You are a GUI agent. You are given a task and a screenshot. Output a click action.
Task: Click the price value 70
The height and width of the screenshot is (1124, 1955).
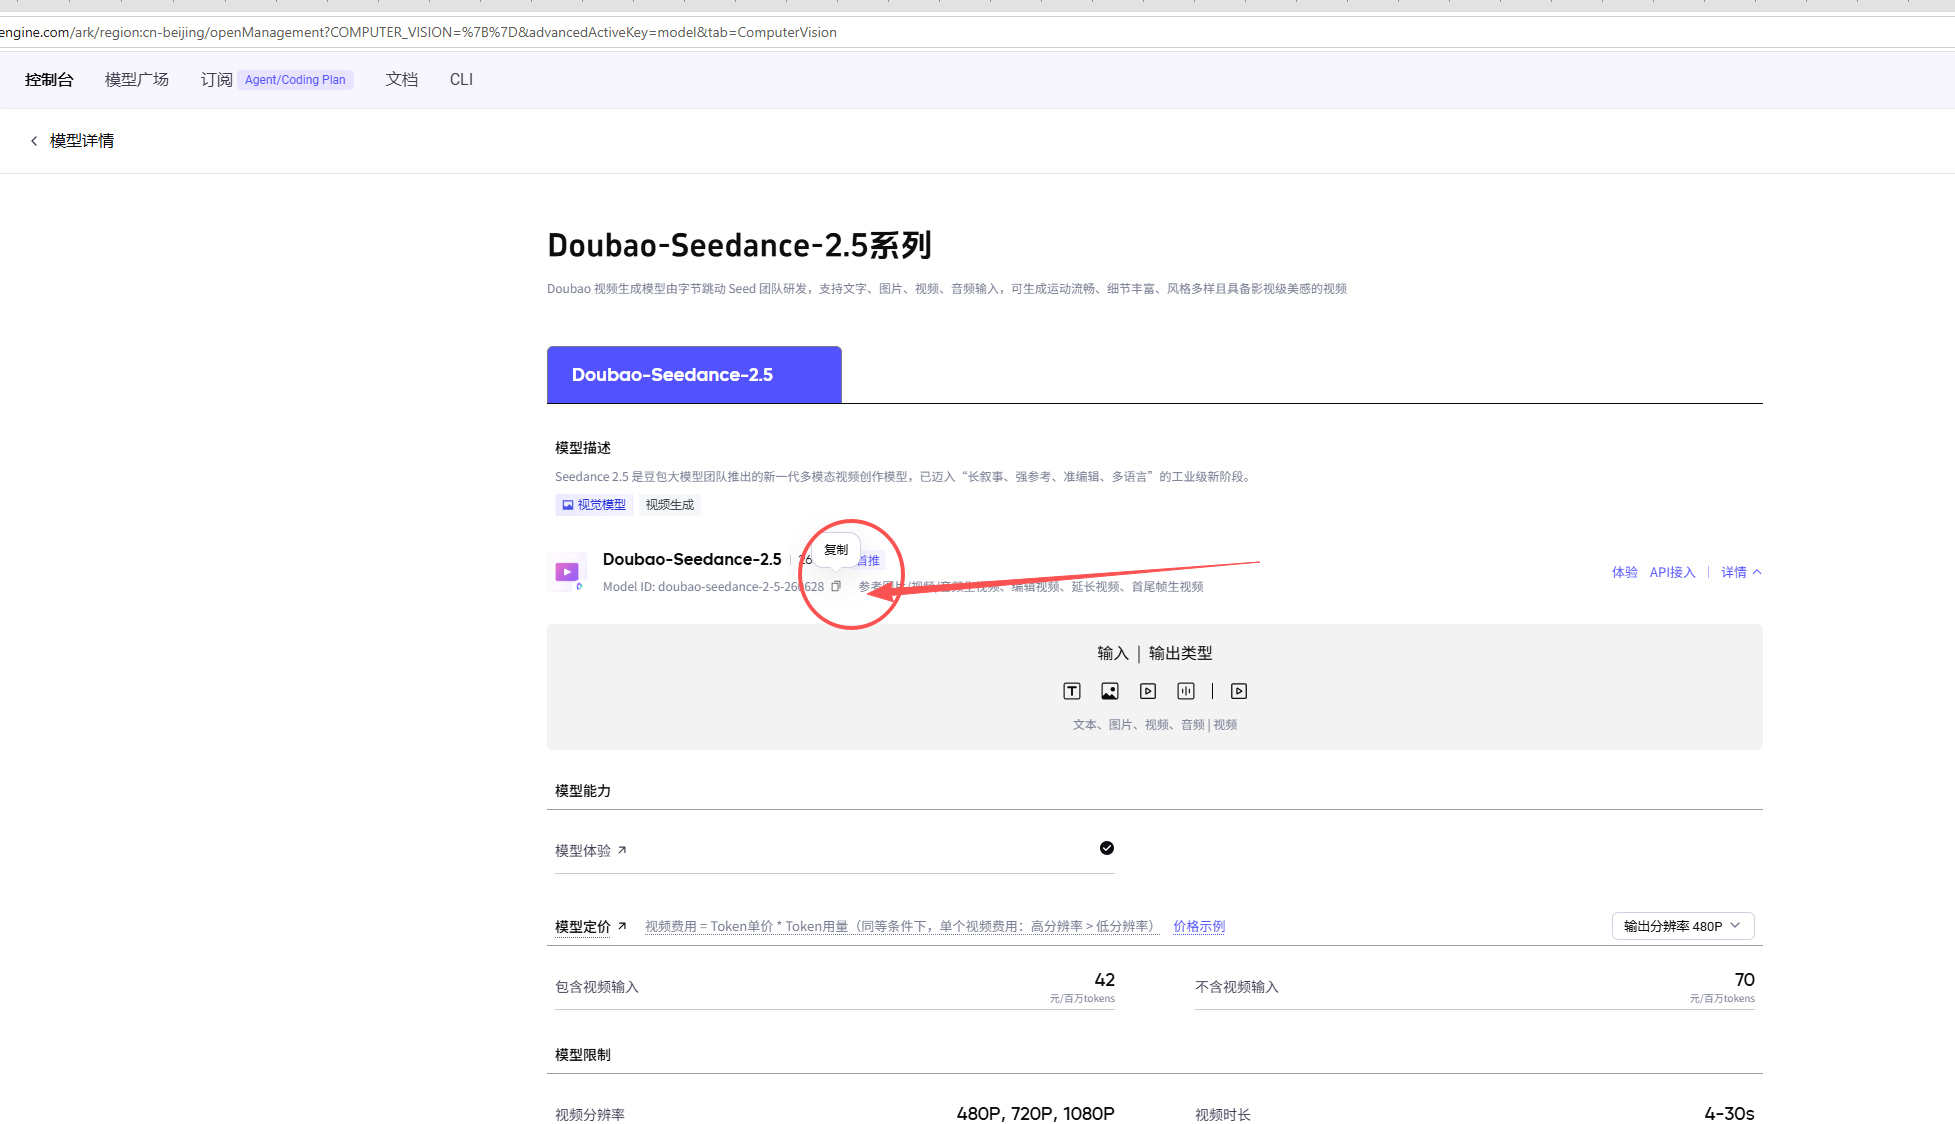pos(1745,980)
